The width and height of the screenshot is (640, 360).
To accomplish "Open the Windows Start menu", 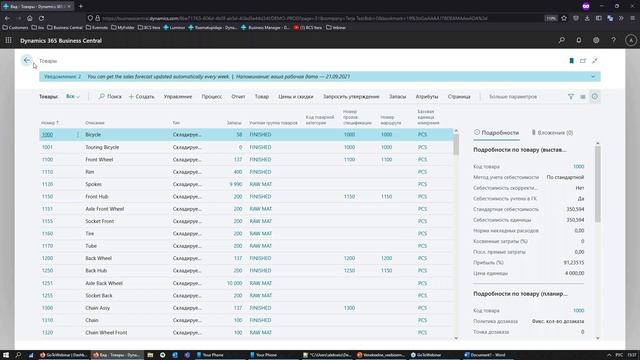I will click(x=6, y=355).
